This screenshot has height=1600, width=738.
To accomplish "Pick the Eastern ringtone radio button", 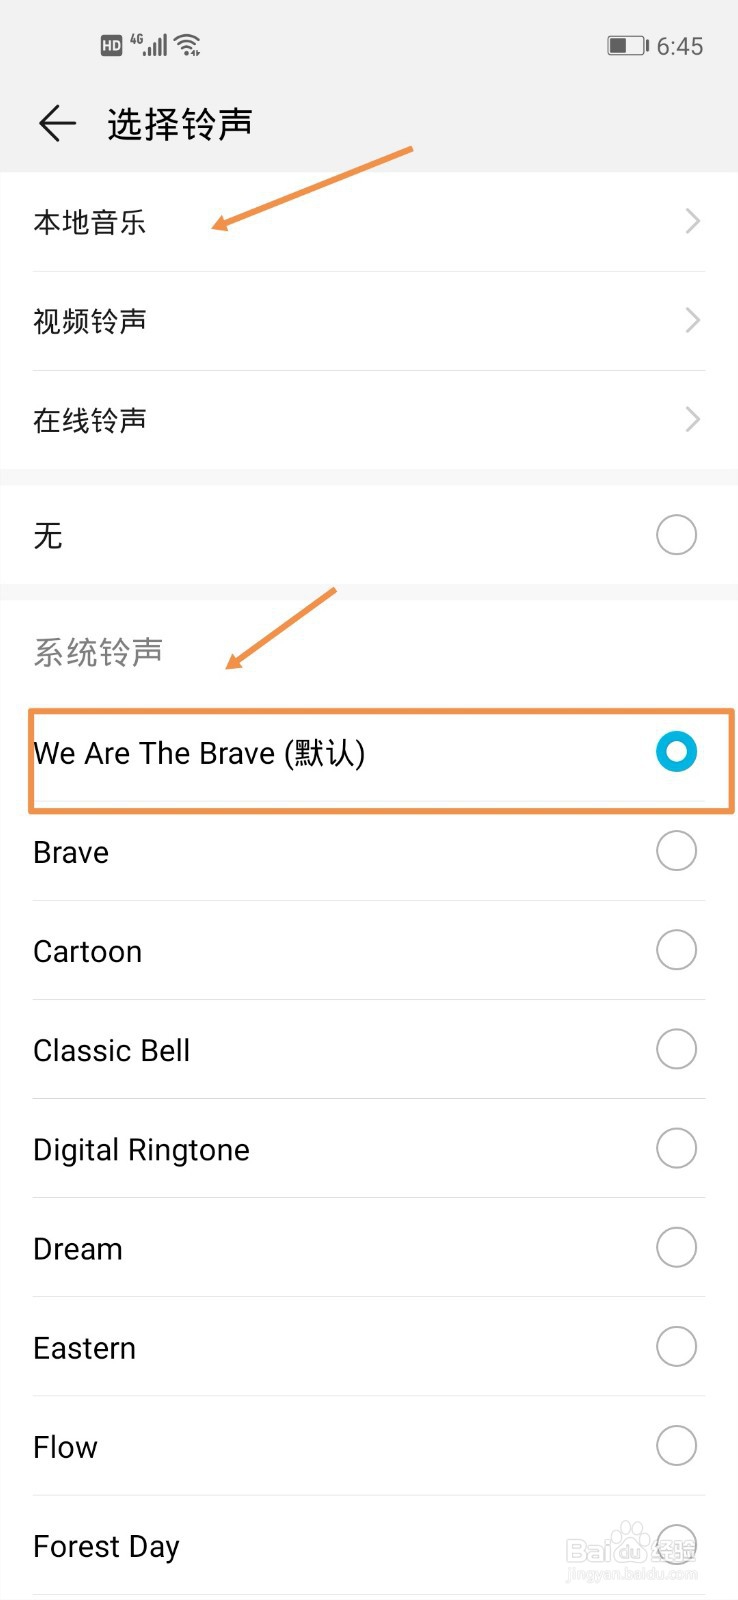I will [676, 1347].
